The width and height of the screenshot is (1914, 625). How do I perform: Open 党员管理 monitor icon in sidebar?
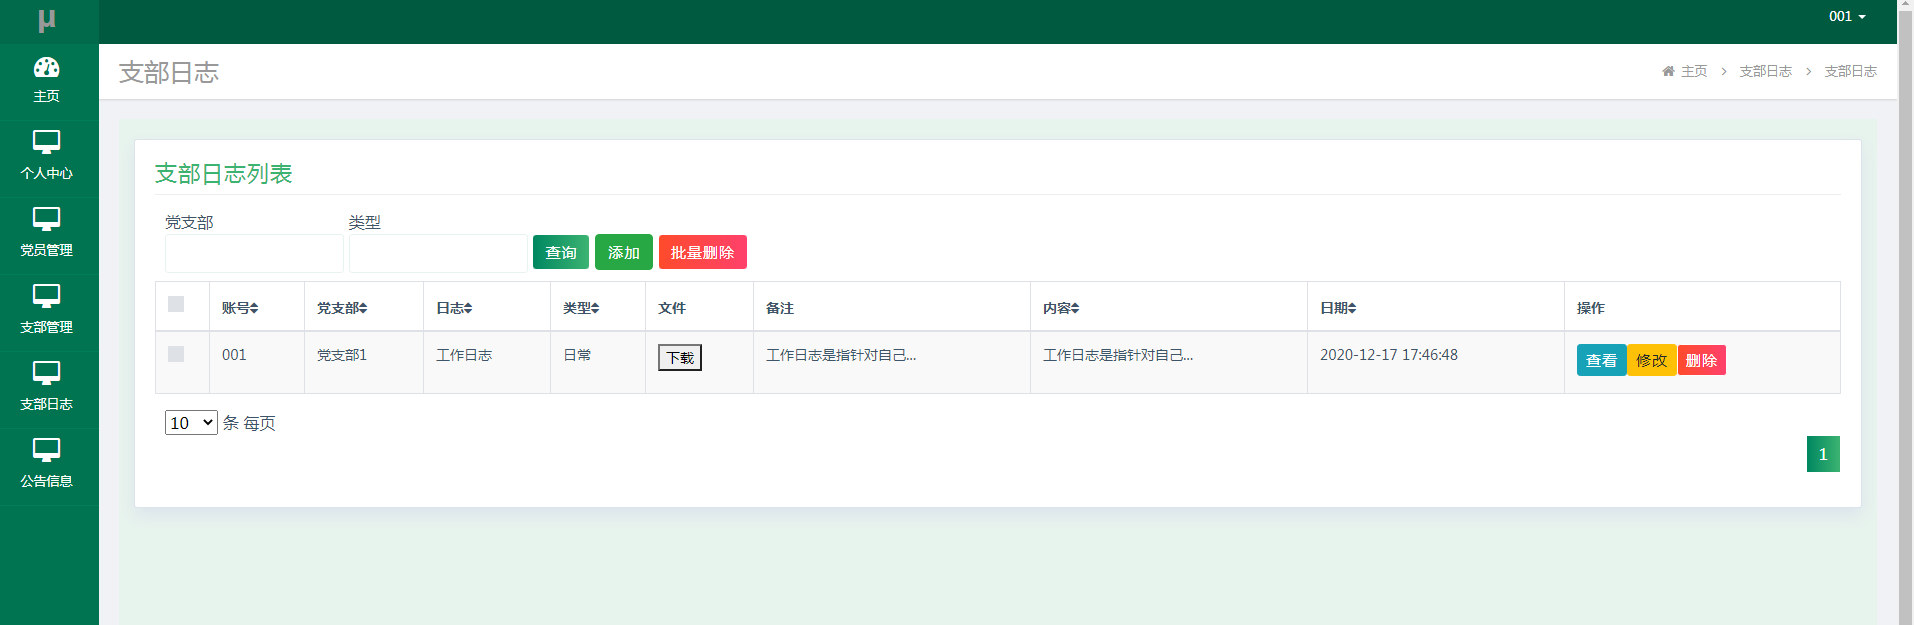[46, 219]
